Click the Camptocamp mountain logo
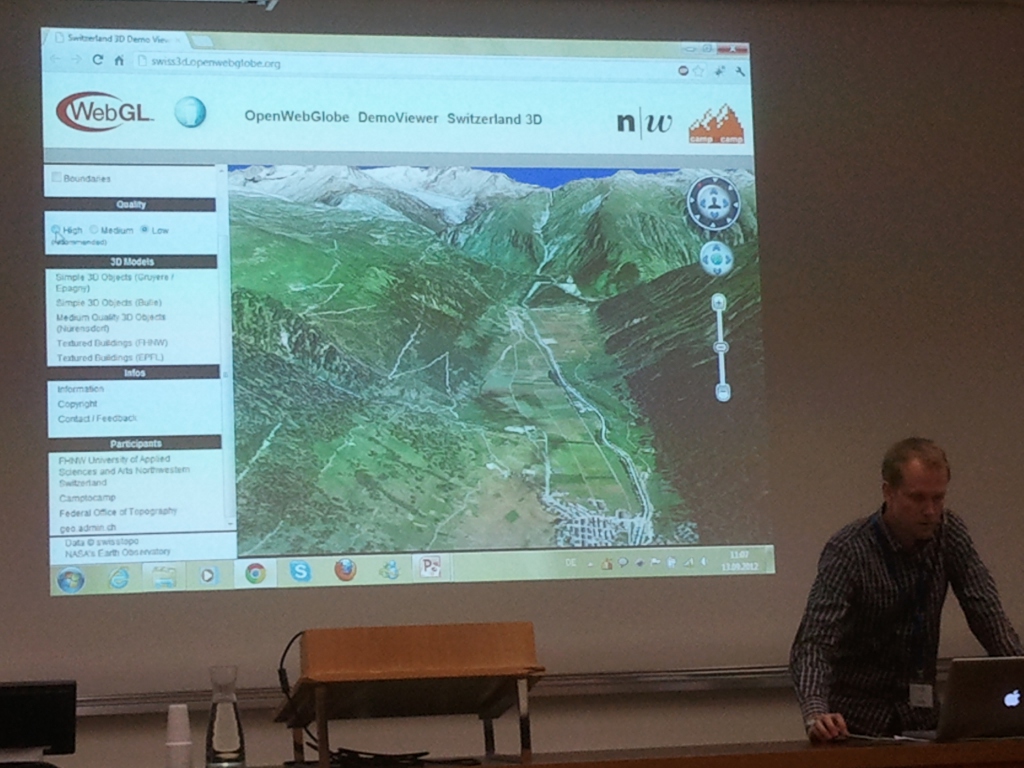This screenshot has height=768, width=1024. [x=716, y=124]
